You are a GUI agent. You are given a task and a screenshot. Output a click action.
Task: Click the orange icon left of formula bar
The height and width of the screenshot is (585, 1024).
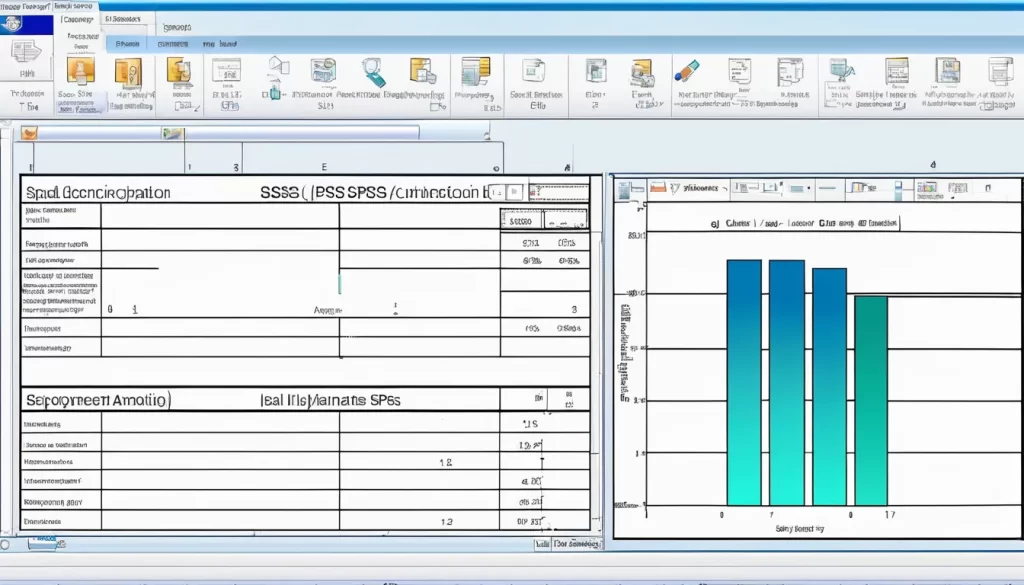coord(29,133)
